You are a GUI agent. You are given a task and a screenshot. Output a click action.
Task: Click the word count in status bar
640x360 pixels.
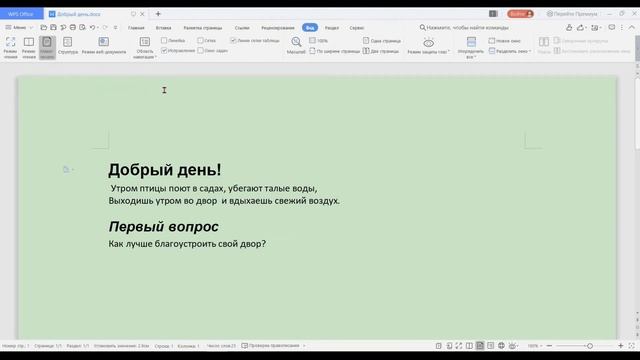(221, 346)
